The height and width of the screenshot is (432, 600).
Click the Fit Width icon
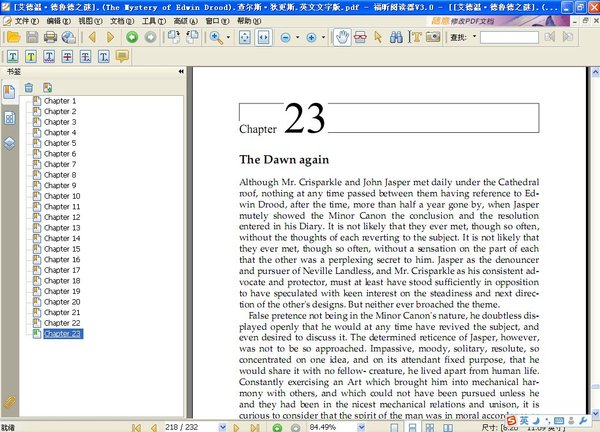point(264,37)
